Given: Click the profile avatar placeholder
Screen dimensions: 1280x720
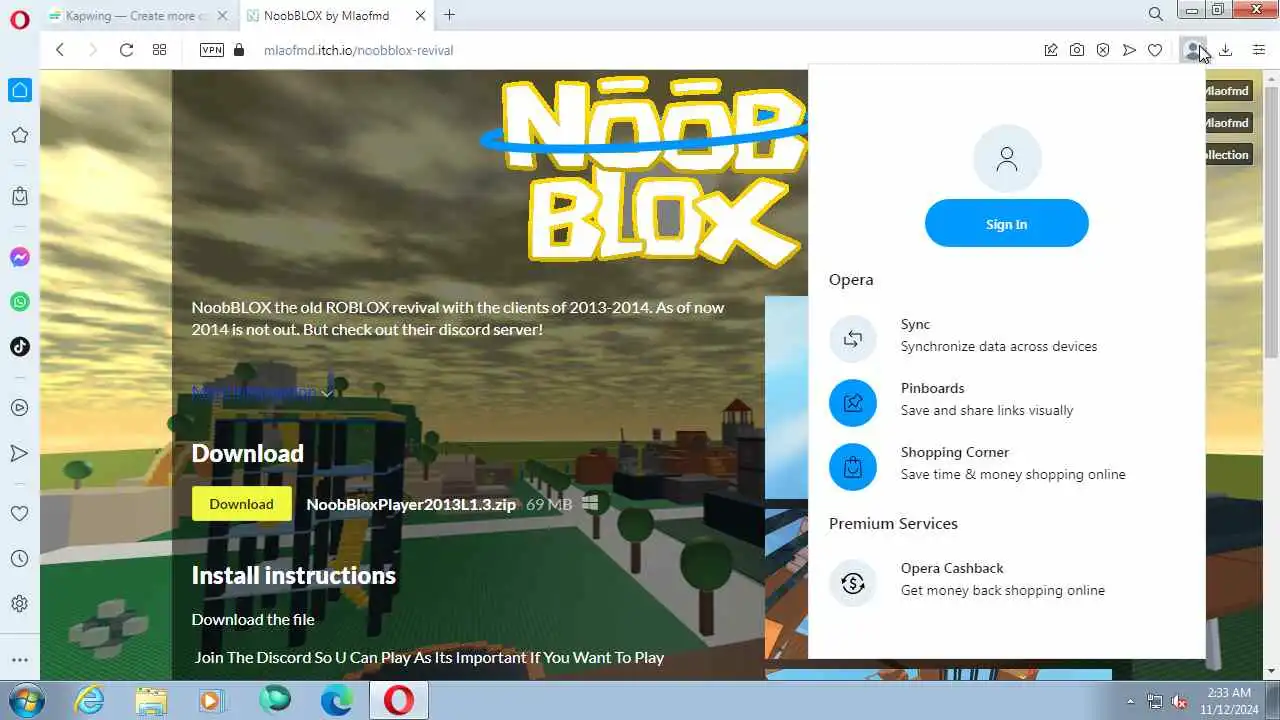Looking at the screenshot, I should [1007, 159].
